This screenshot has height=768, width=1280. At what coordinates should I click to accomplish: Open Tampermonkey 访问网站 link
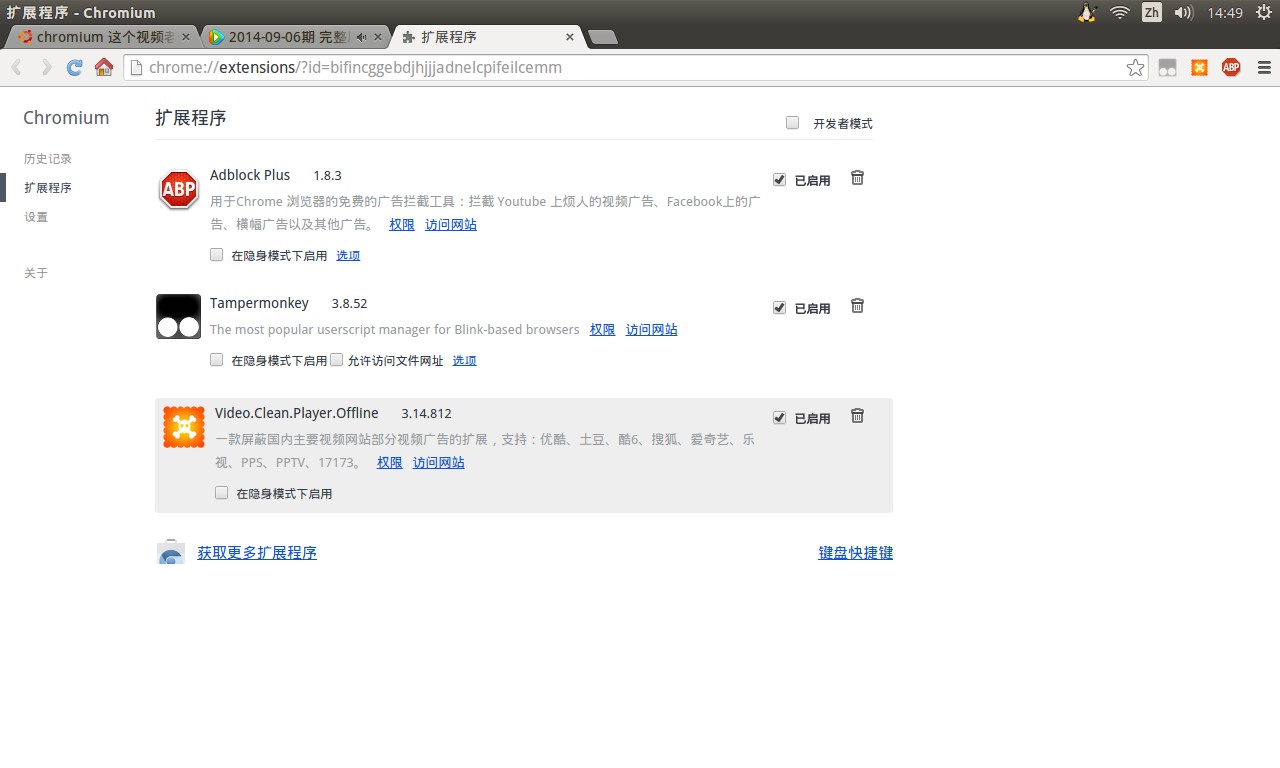(x=652, y=330)
